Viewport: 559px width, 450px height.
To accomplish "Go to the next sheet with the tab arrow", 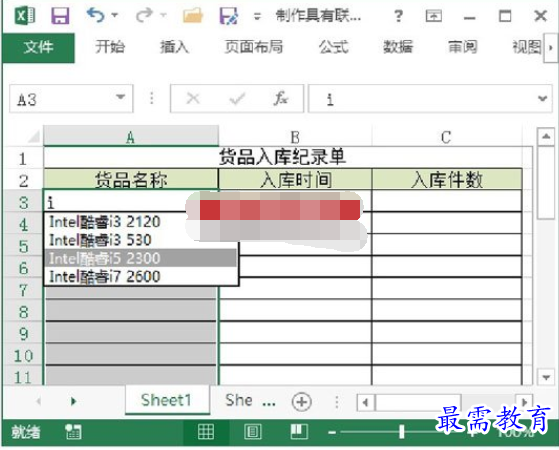I will point(73,402).
